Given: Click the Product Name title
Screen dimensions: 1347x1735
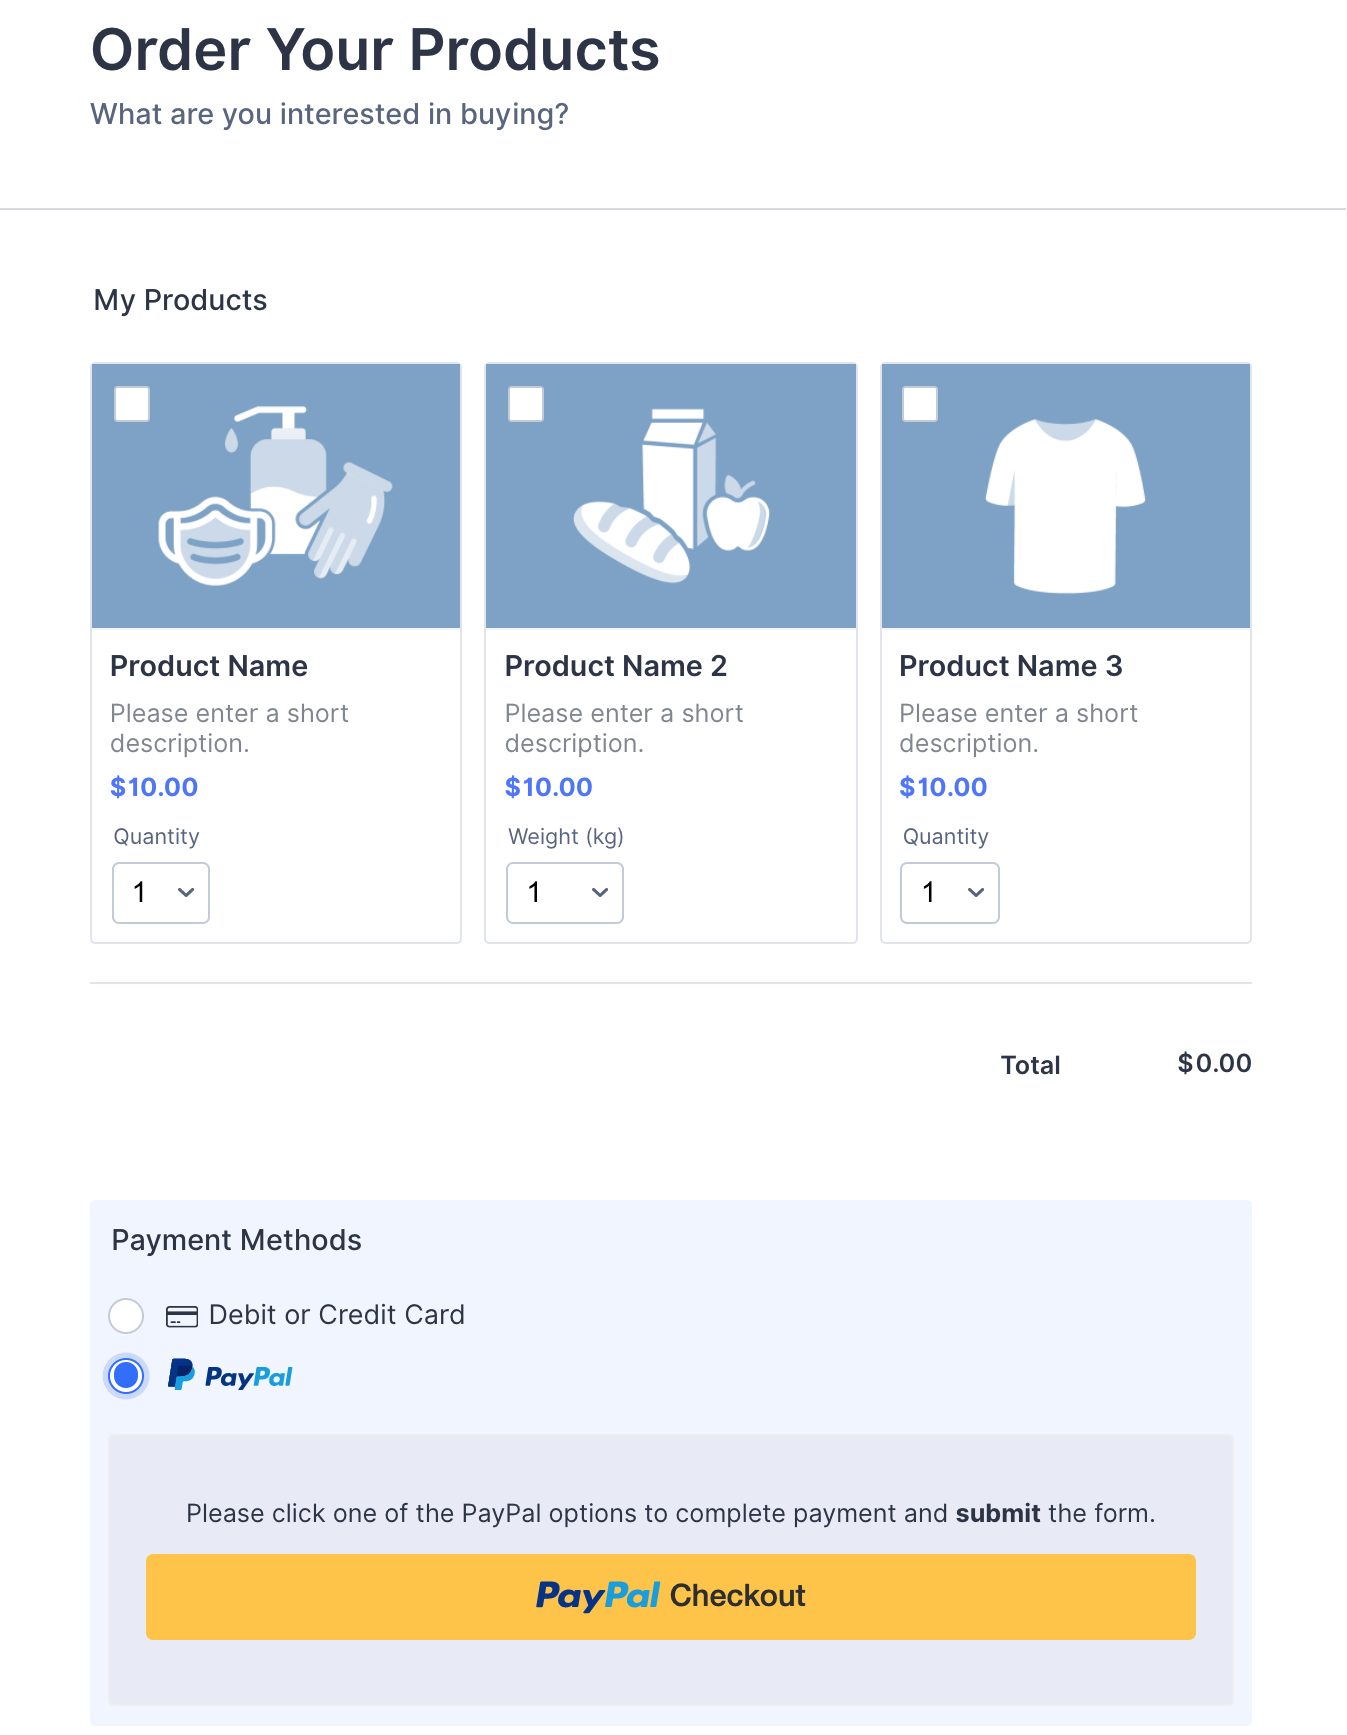Looking at the screenshot, I should pyautogui.click(x=209, y=666).
